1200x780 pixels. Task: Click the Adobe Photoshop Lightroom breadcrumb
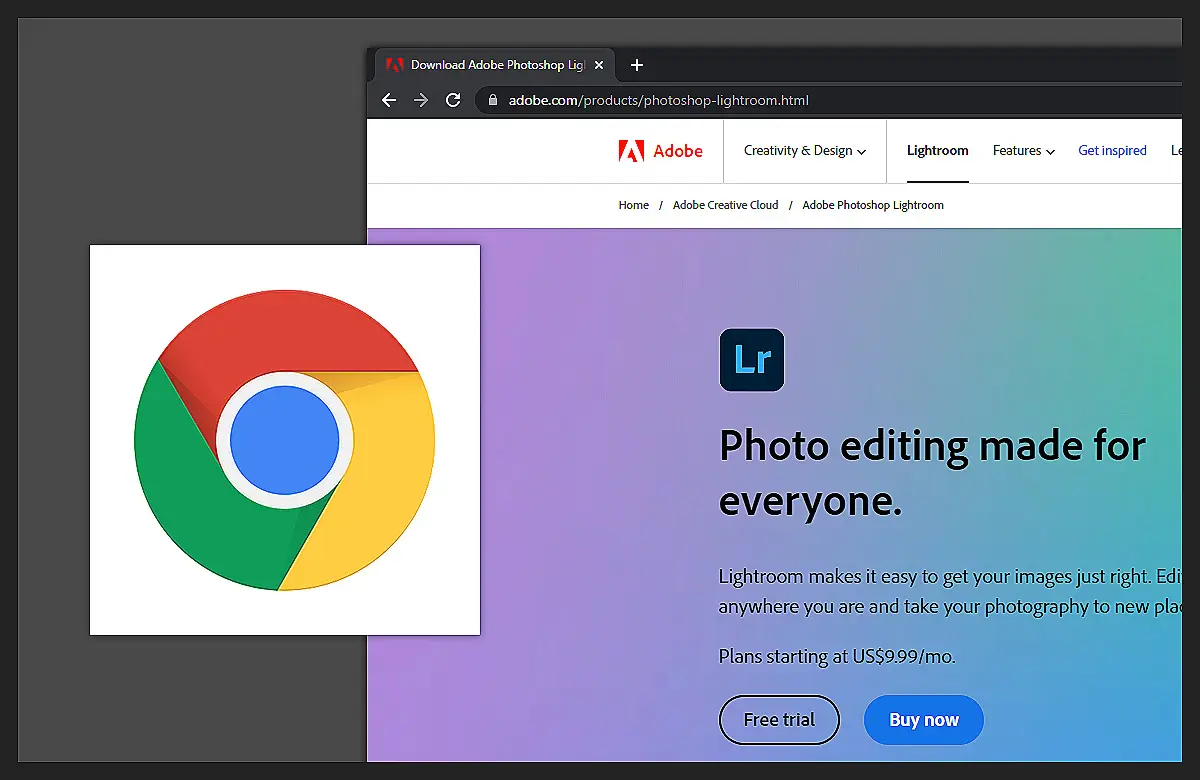(x=872, y=205)
